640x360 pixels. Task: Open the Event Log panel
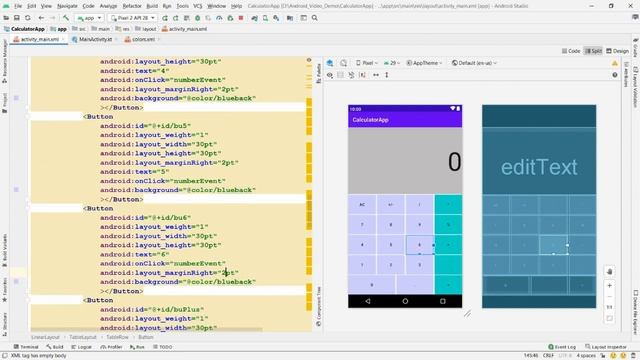click(x=562, y=347)
